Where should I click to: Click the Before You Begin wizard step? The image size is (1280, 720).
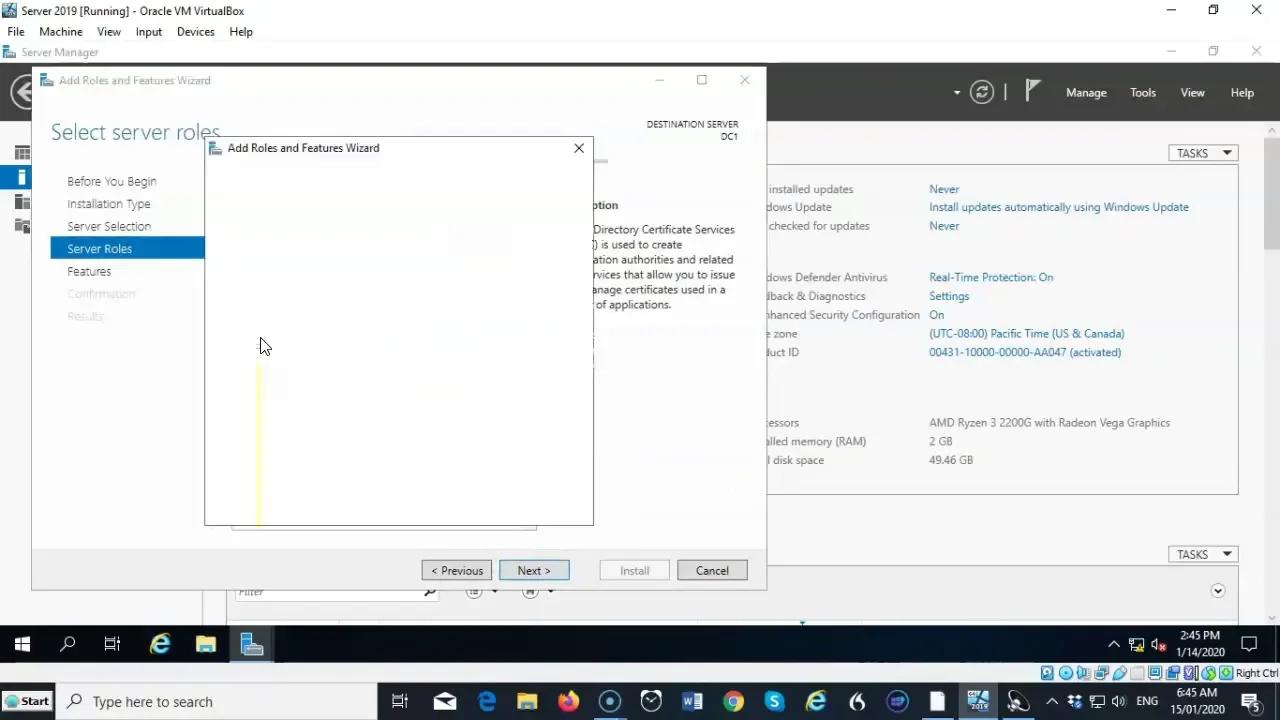(111, 181)
